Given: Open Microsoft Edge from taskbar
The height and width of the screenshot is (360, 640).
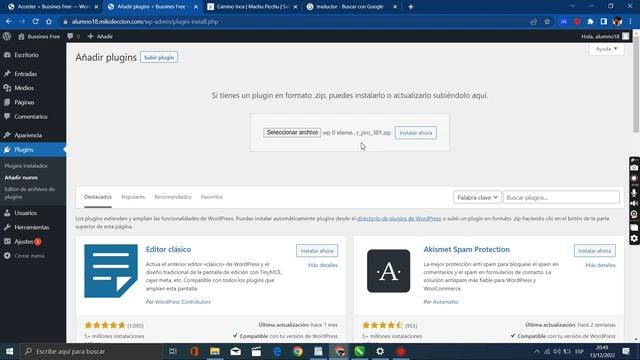Looking at the screenshot, I should click(x=277, y=351).
